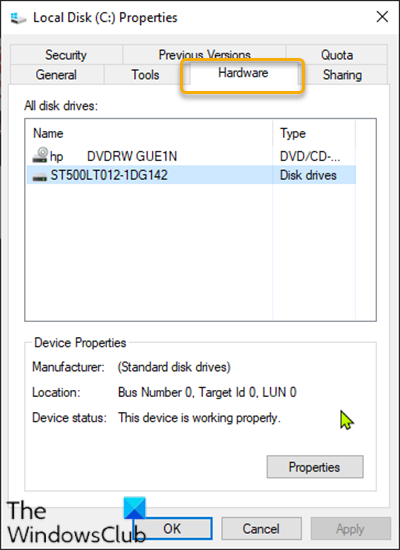400x550 pixels.
Task: Sort drives by the Name column header
Action: [149, 133]
